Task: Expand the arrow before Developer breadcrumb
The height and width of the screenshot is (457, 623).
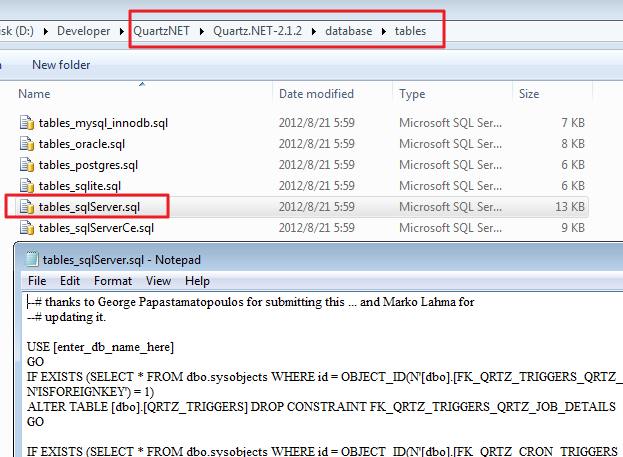Action: coord(46,31)
